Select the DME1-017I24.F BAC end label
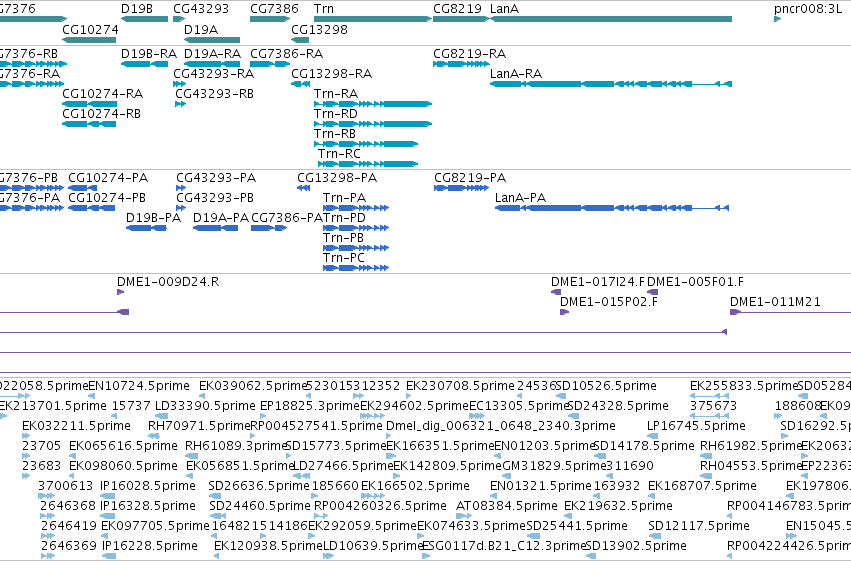The height and width of the screenshot is (561, 851). point(598,282)
